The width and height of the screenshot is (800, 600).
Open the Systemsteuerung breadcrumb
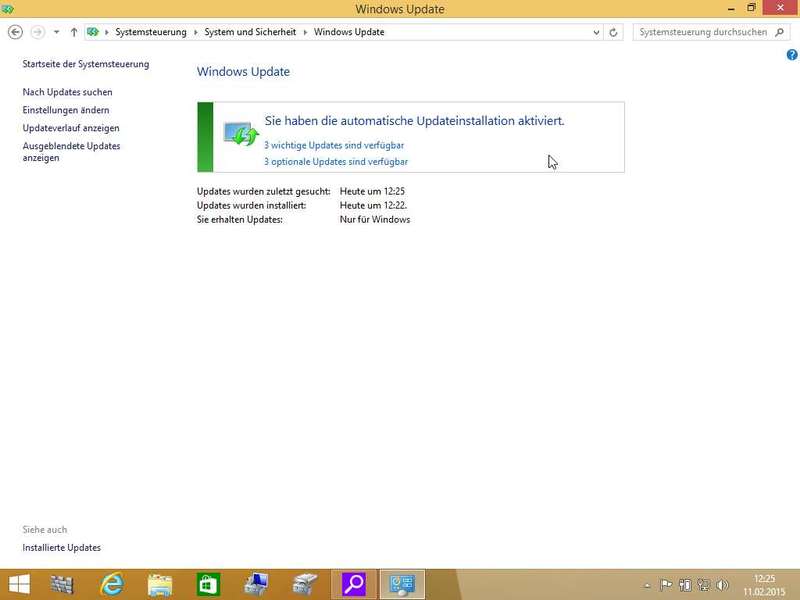[x=151, y=32]
